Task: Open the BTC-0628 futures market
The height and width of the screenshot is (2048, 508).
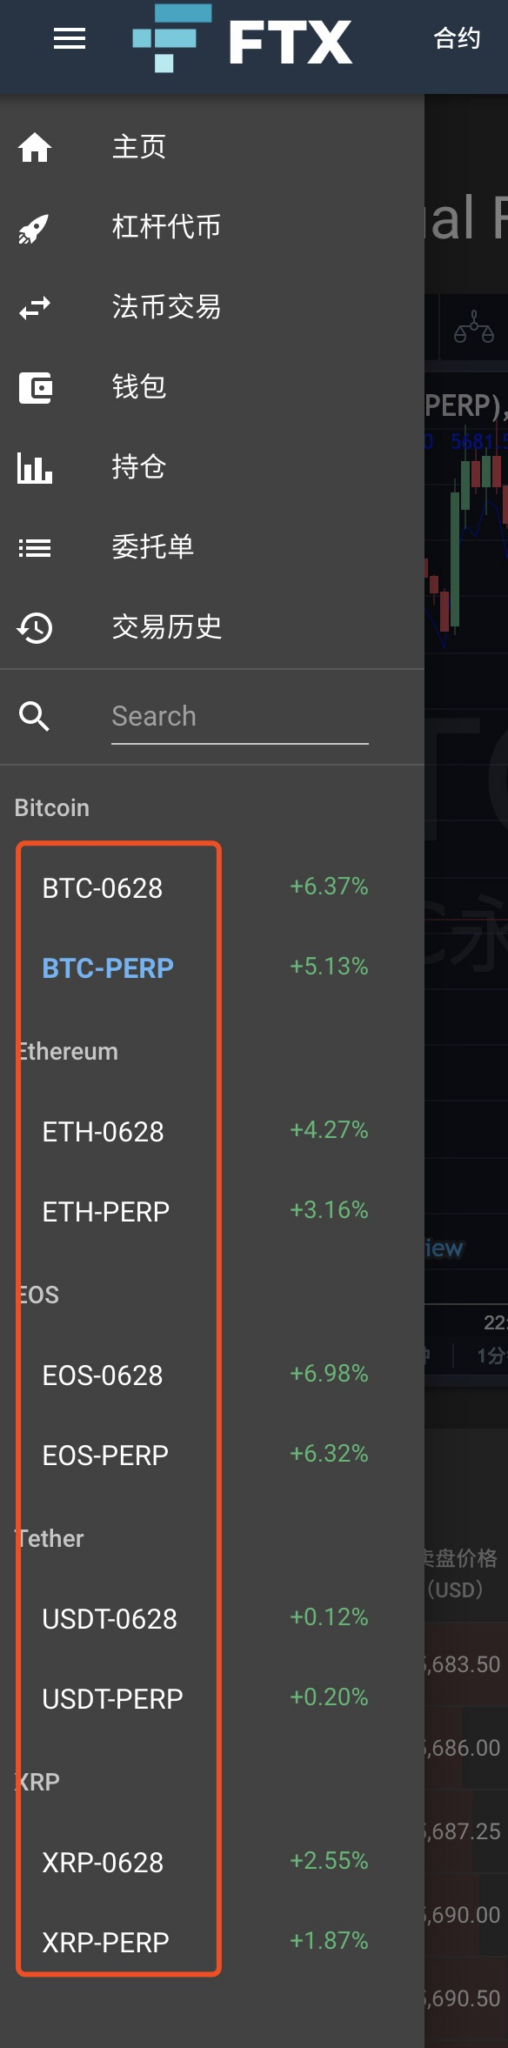Action: (x=102, y=888)
